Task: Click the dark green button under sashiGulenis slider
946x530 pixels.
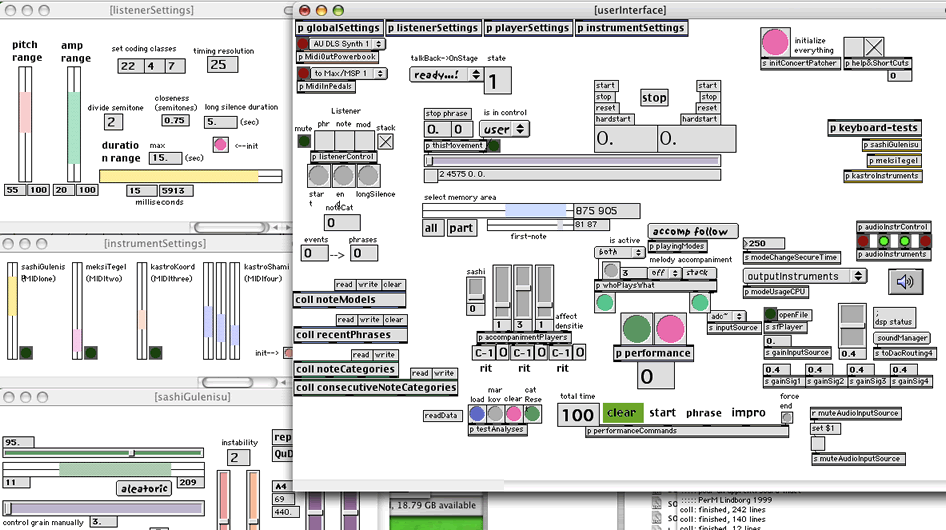Action: [26, 353]
